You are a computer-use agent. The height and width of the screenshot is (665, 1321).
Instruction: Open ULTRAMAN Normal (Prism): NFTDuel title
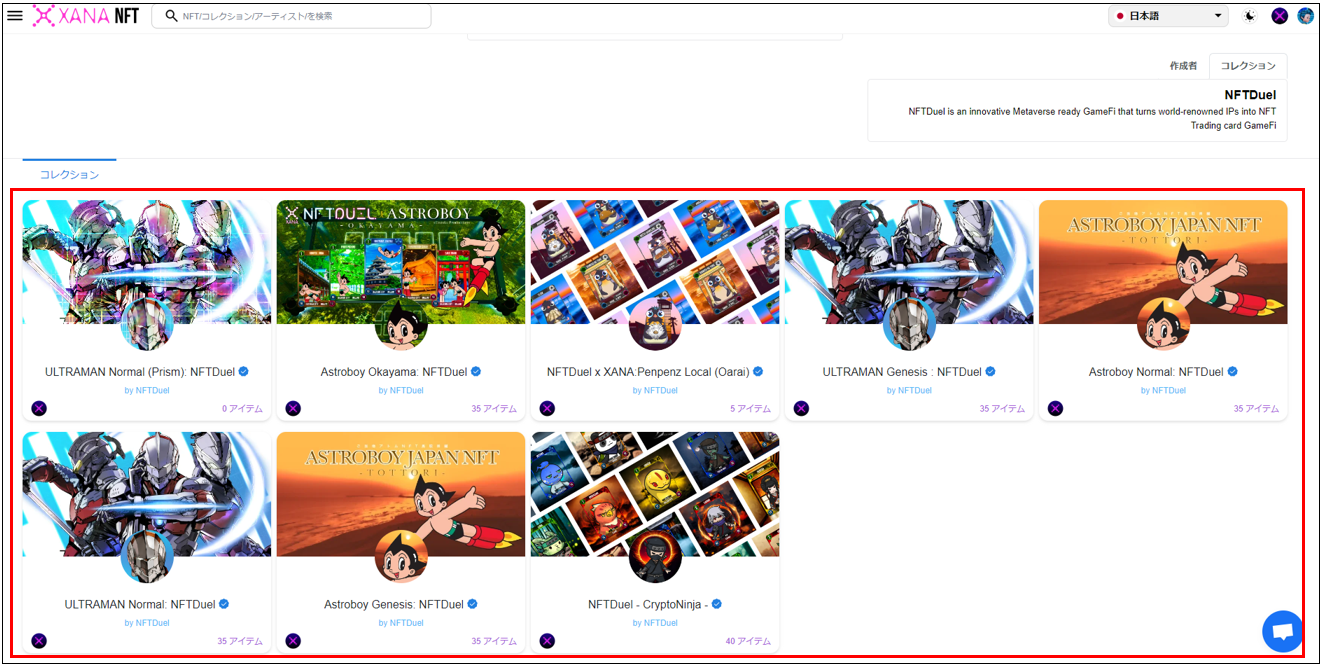[140, 372]
